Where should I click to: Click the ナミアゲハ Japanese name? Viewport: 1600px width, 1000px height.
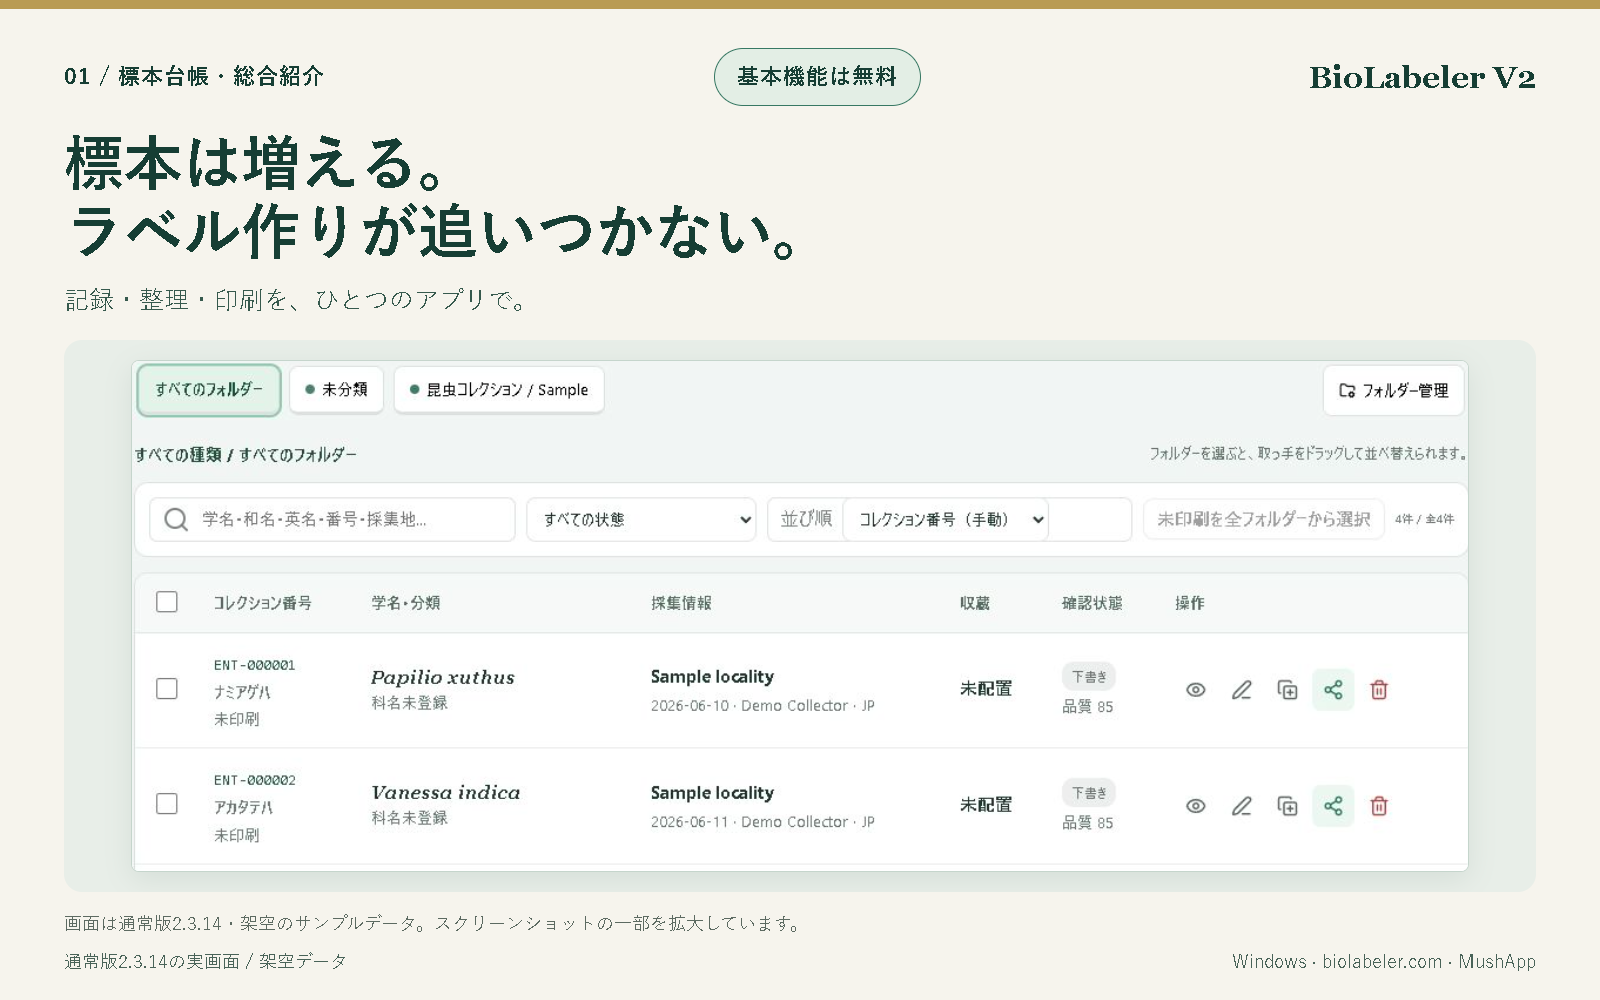242,692
